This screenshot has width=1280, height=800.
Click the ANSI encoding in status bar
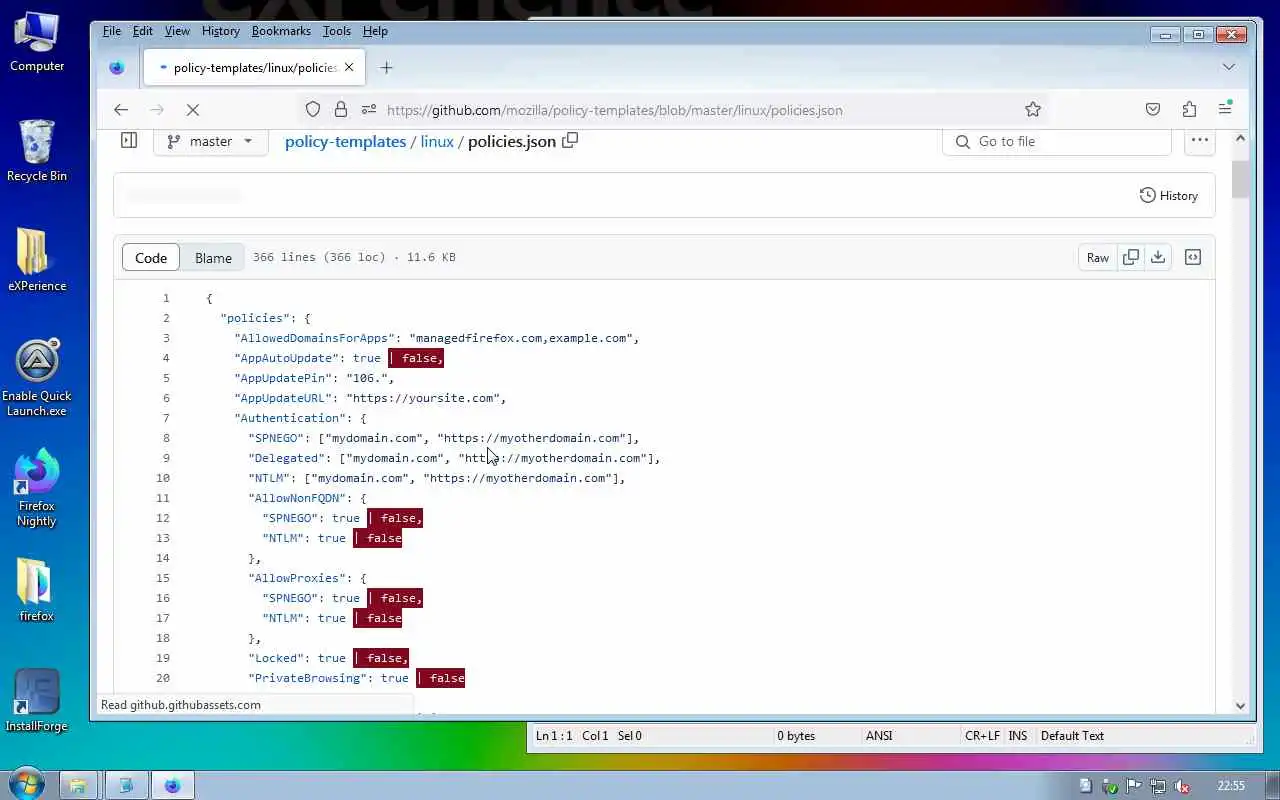pos(879,736)
